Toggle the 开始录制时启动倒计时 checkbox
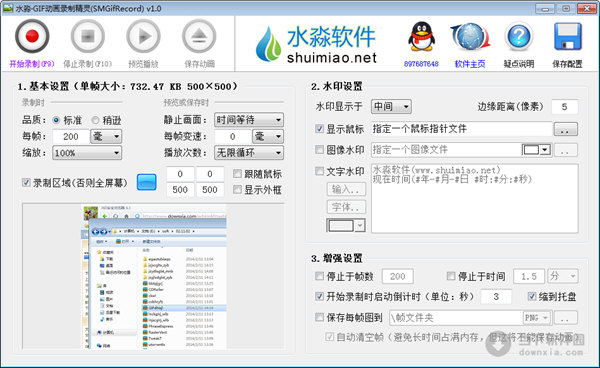 coord(320,296)
